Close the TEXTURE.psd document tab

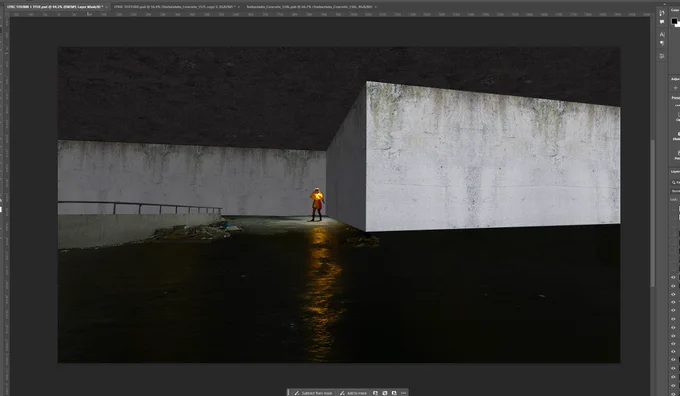tap(239, 7)
